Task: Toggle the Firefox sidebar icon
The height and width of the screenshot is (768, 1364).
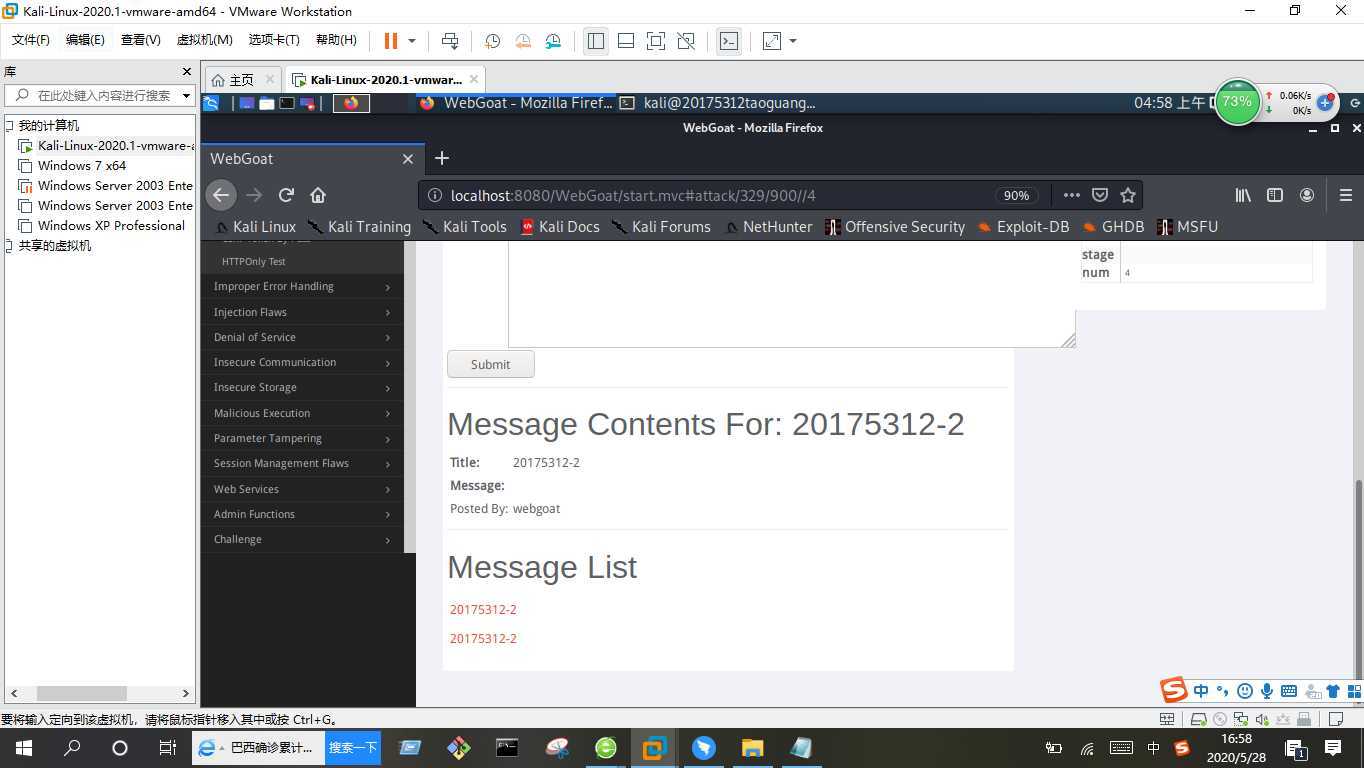Action: [x=1275, y=195]
